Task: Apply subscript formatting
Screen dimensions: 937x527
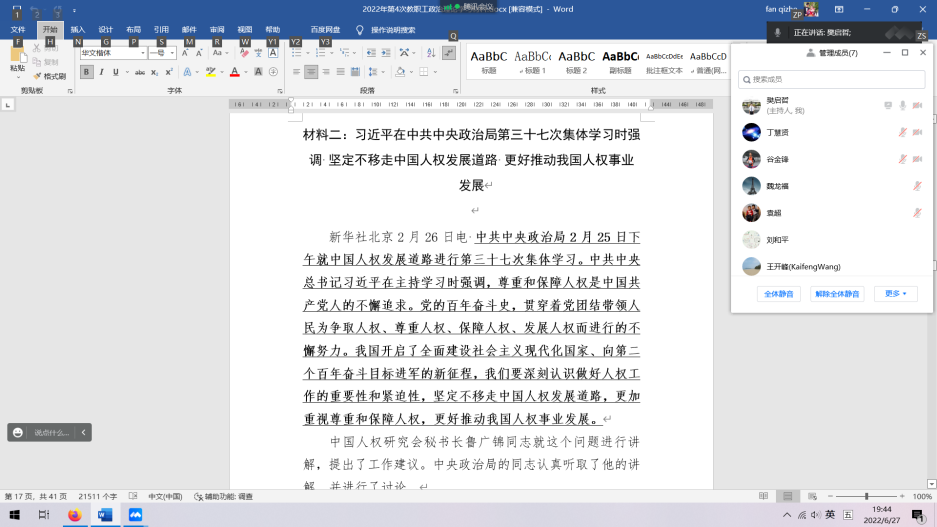Action: click(x=154, y=72)
